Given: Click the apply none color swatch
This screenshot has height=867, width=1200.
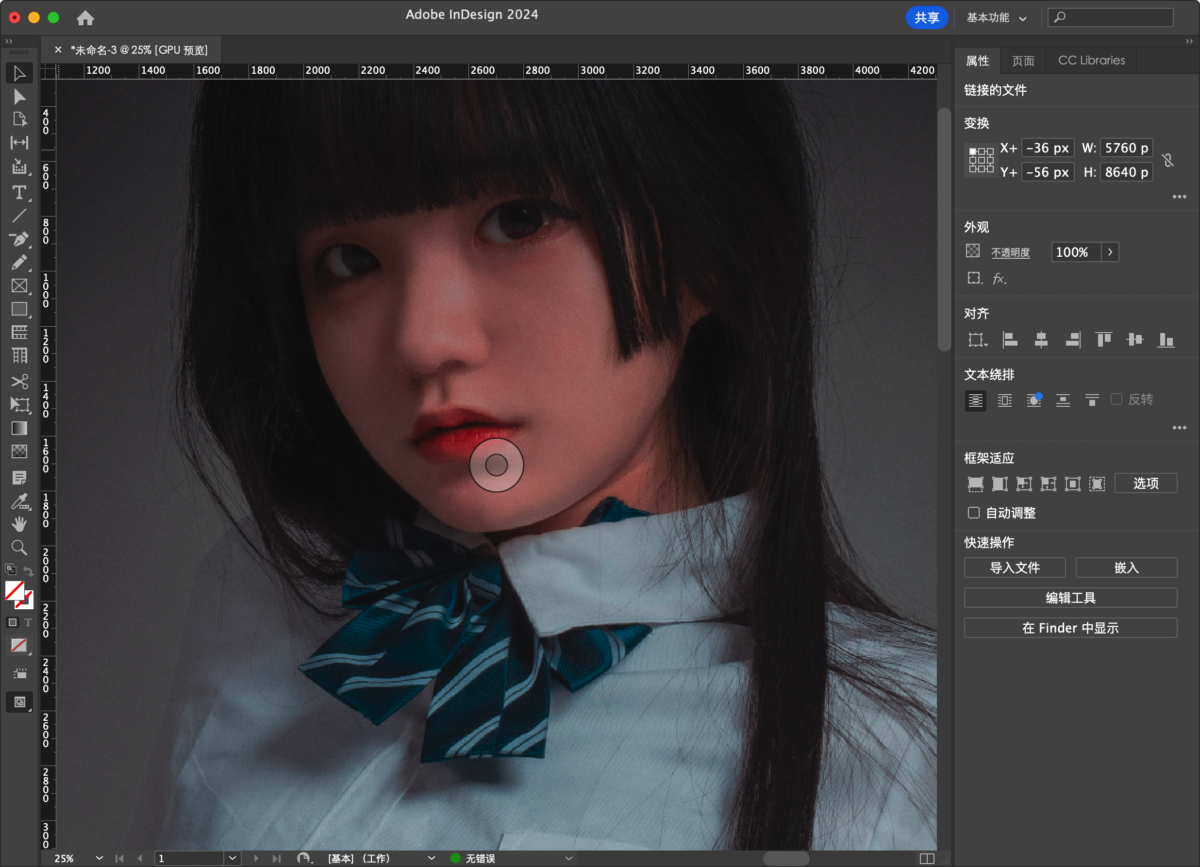Looking at the screenshot, I should click(x=19, y=646).
